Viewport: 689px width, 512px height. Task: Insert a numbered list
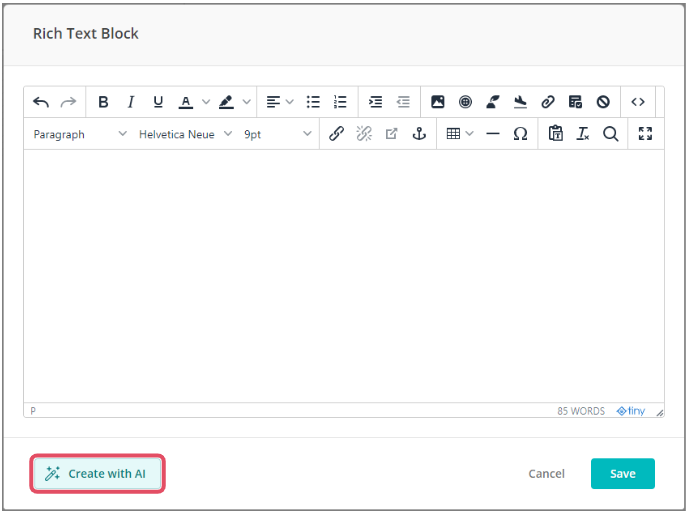[x=340, y=102]
